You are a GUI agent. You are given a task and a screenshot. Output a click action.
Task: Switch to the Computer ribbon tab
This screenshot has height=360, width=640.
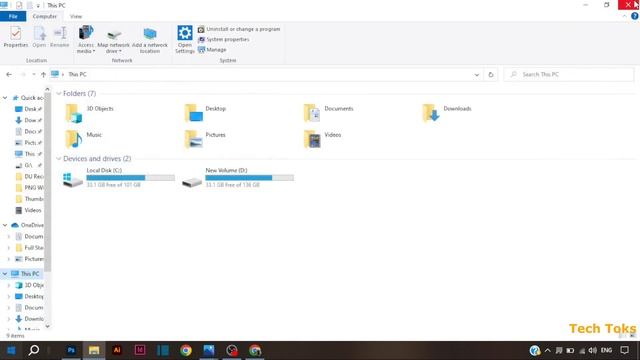[44, 16]
